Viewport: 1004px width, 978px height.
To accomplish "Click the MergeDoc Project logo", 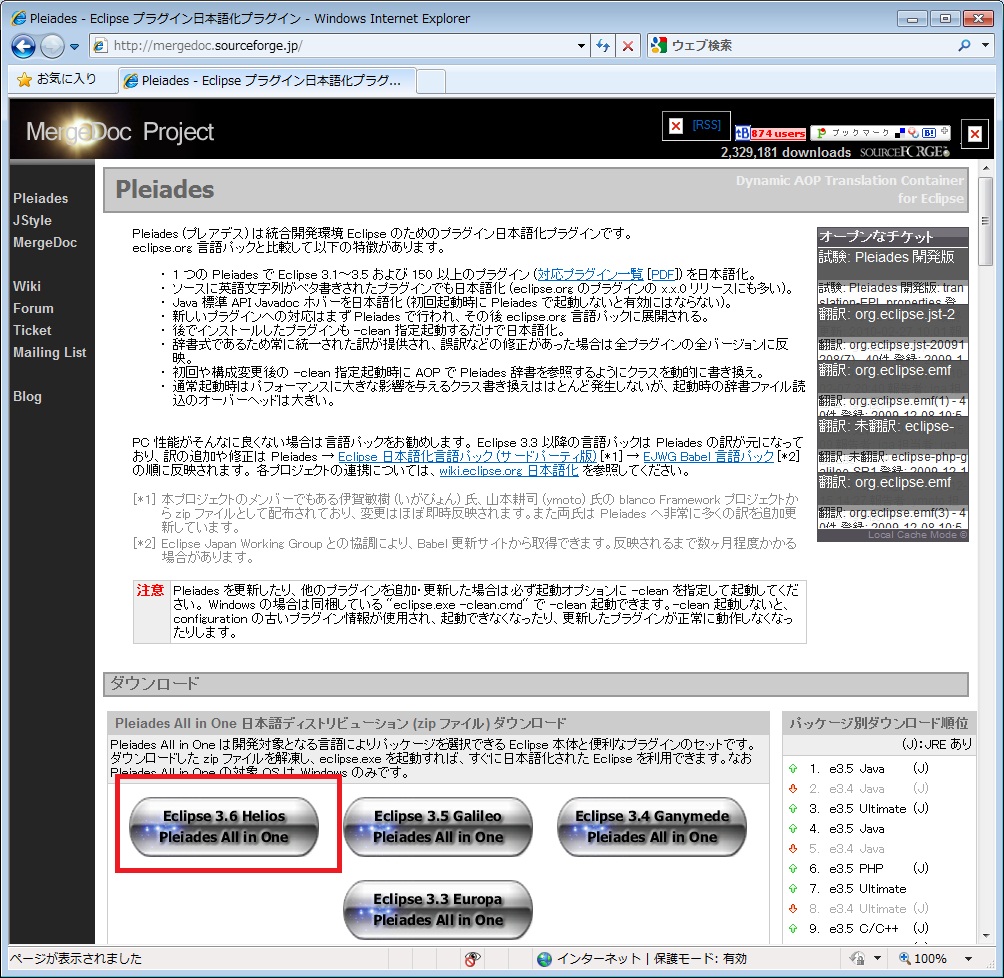I will [x=119, y=131].
